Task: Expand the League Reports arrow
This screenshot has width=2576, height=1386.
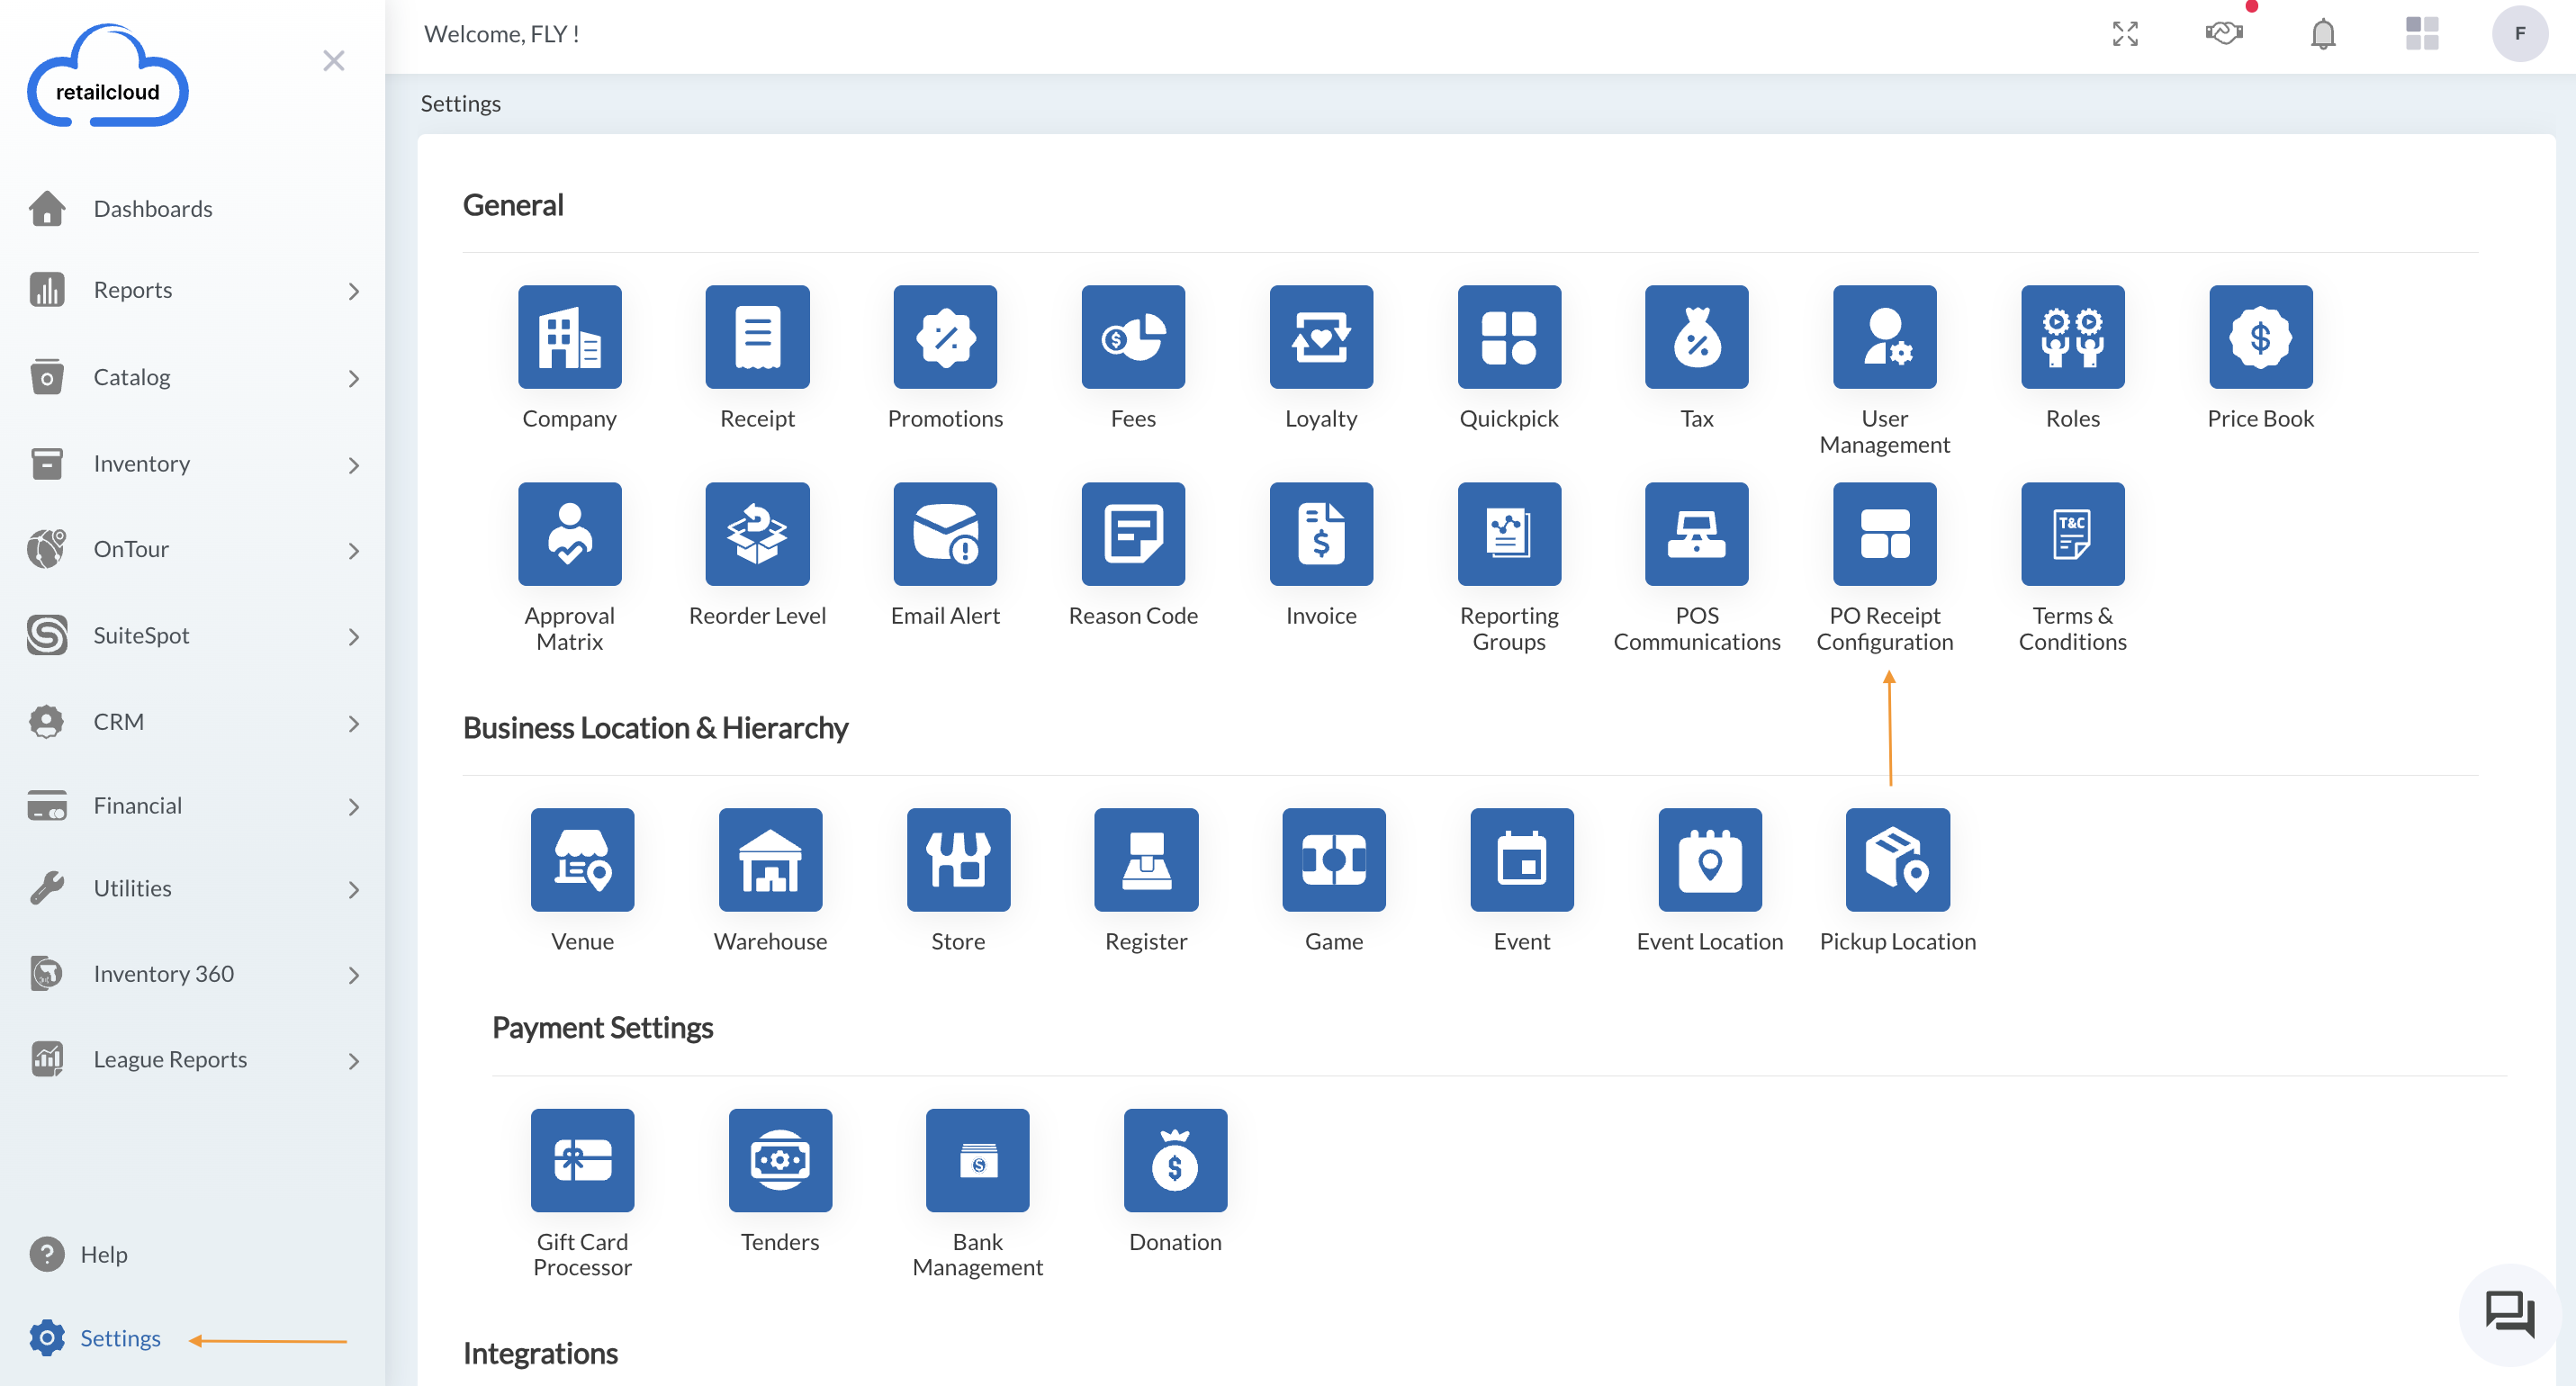Action: pyautogui.click(x=353, y=1061)
